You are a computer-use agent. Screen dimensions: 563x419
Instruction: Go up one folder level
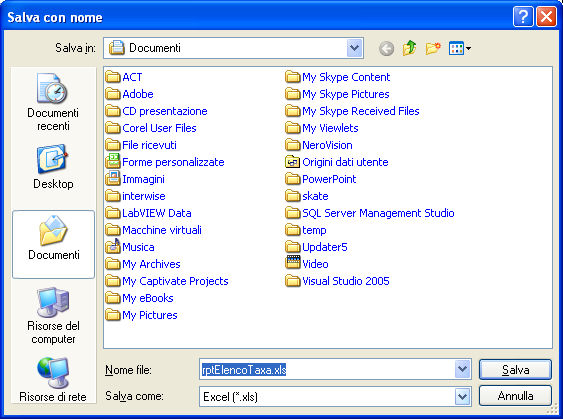[x=409, y=48]
